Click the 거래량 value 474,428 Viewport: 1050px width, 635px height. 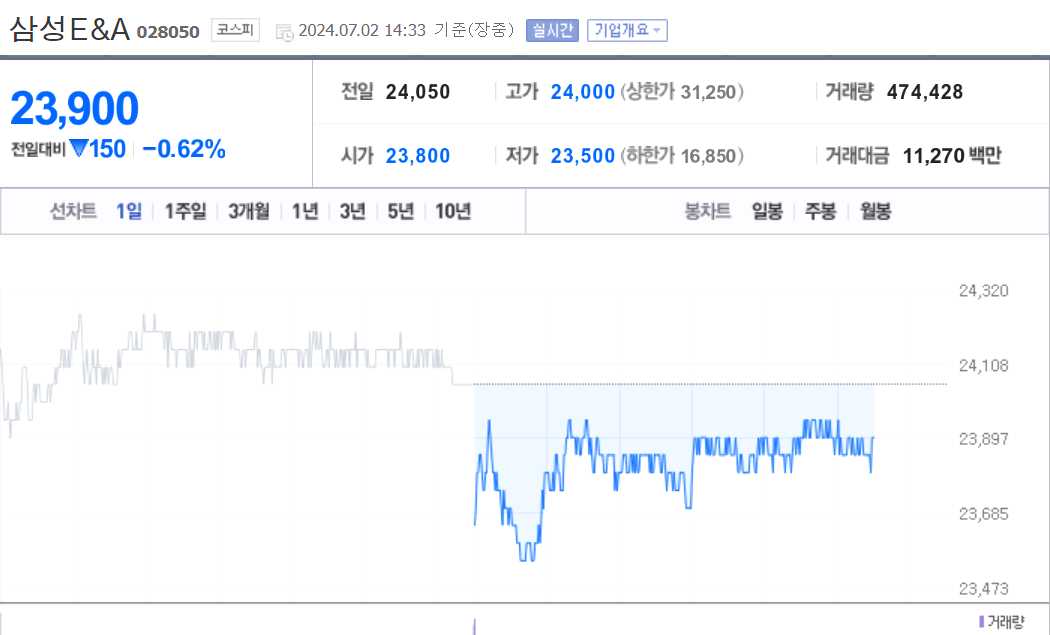[925, 92]
